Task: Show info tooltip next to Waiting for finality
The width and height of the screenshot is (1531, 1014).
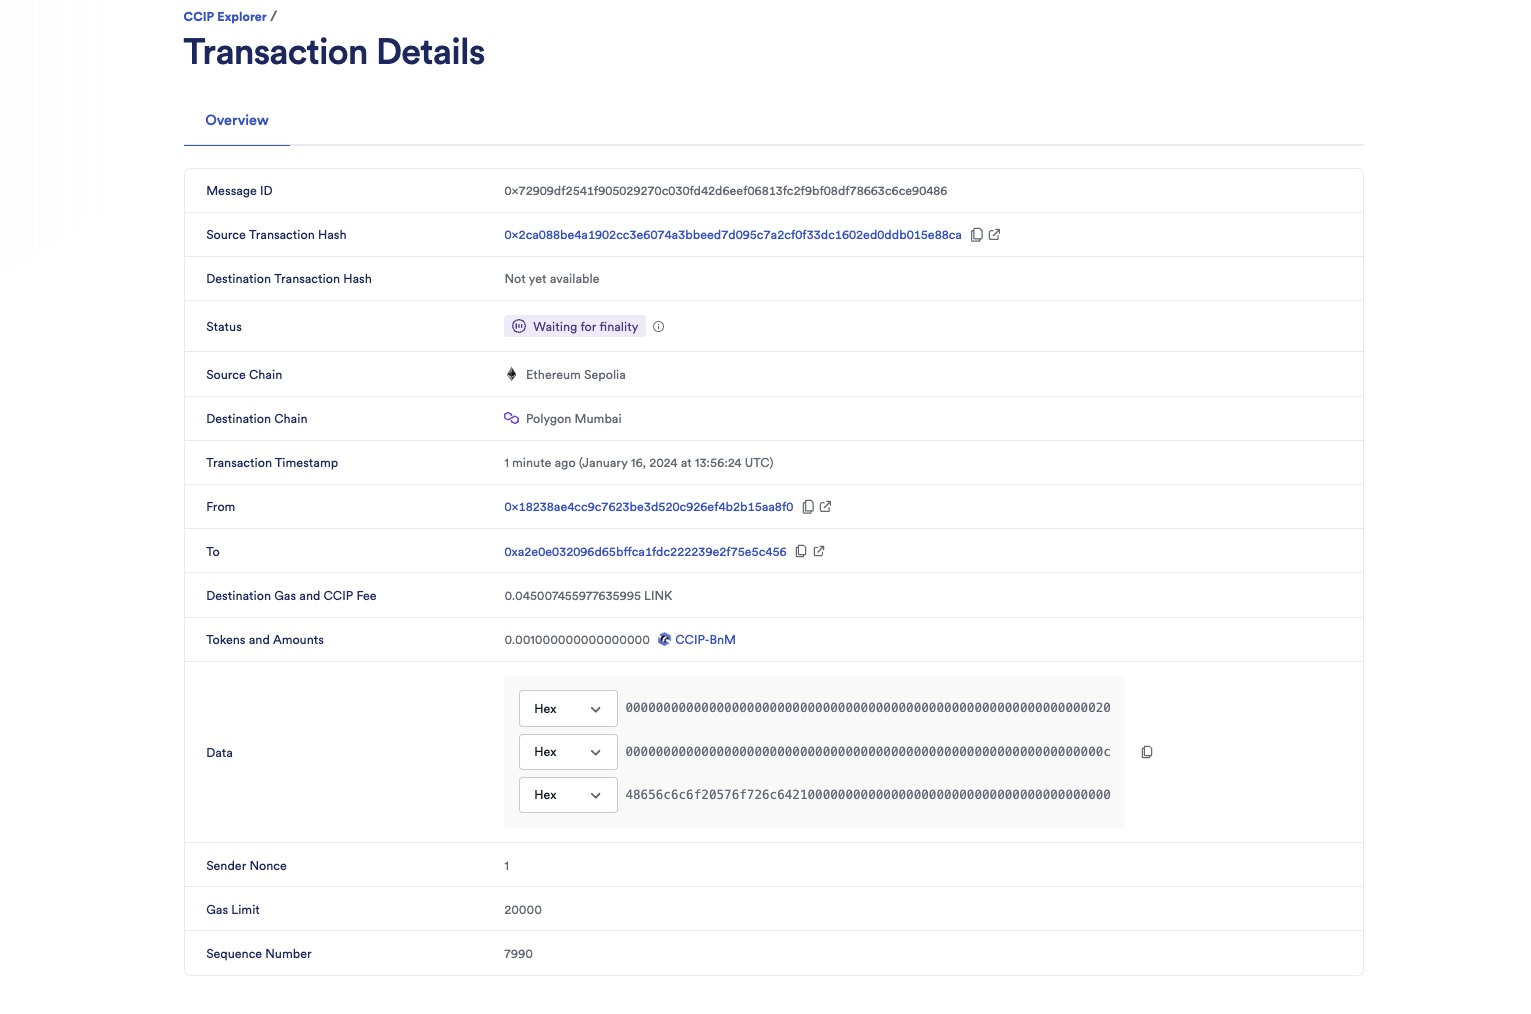Action: click(658, 327)
